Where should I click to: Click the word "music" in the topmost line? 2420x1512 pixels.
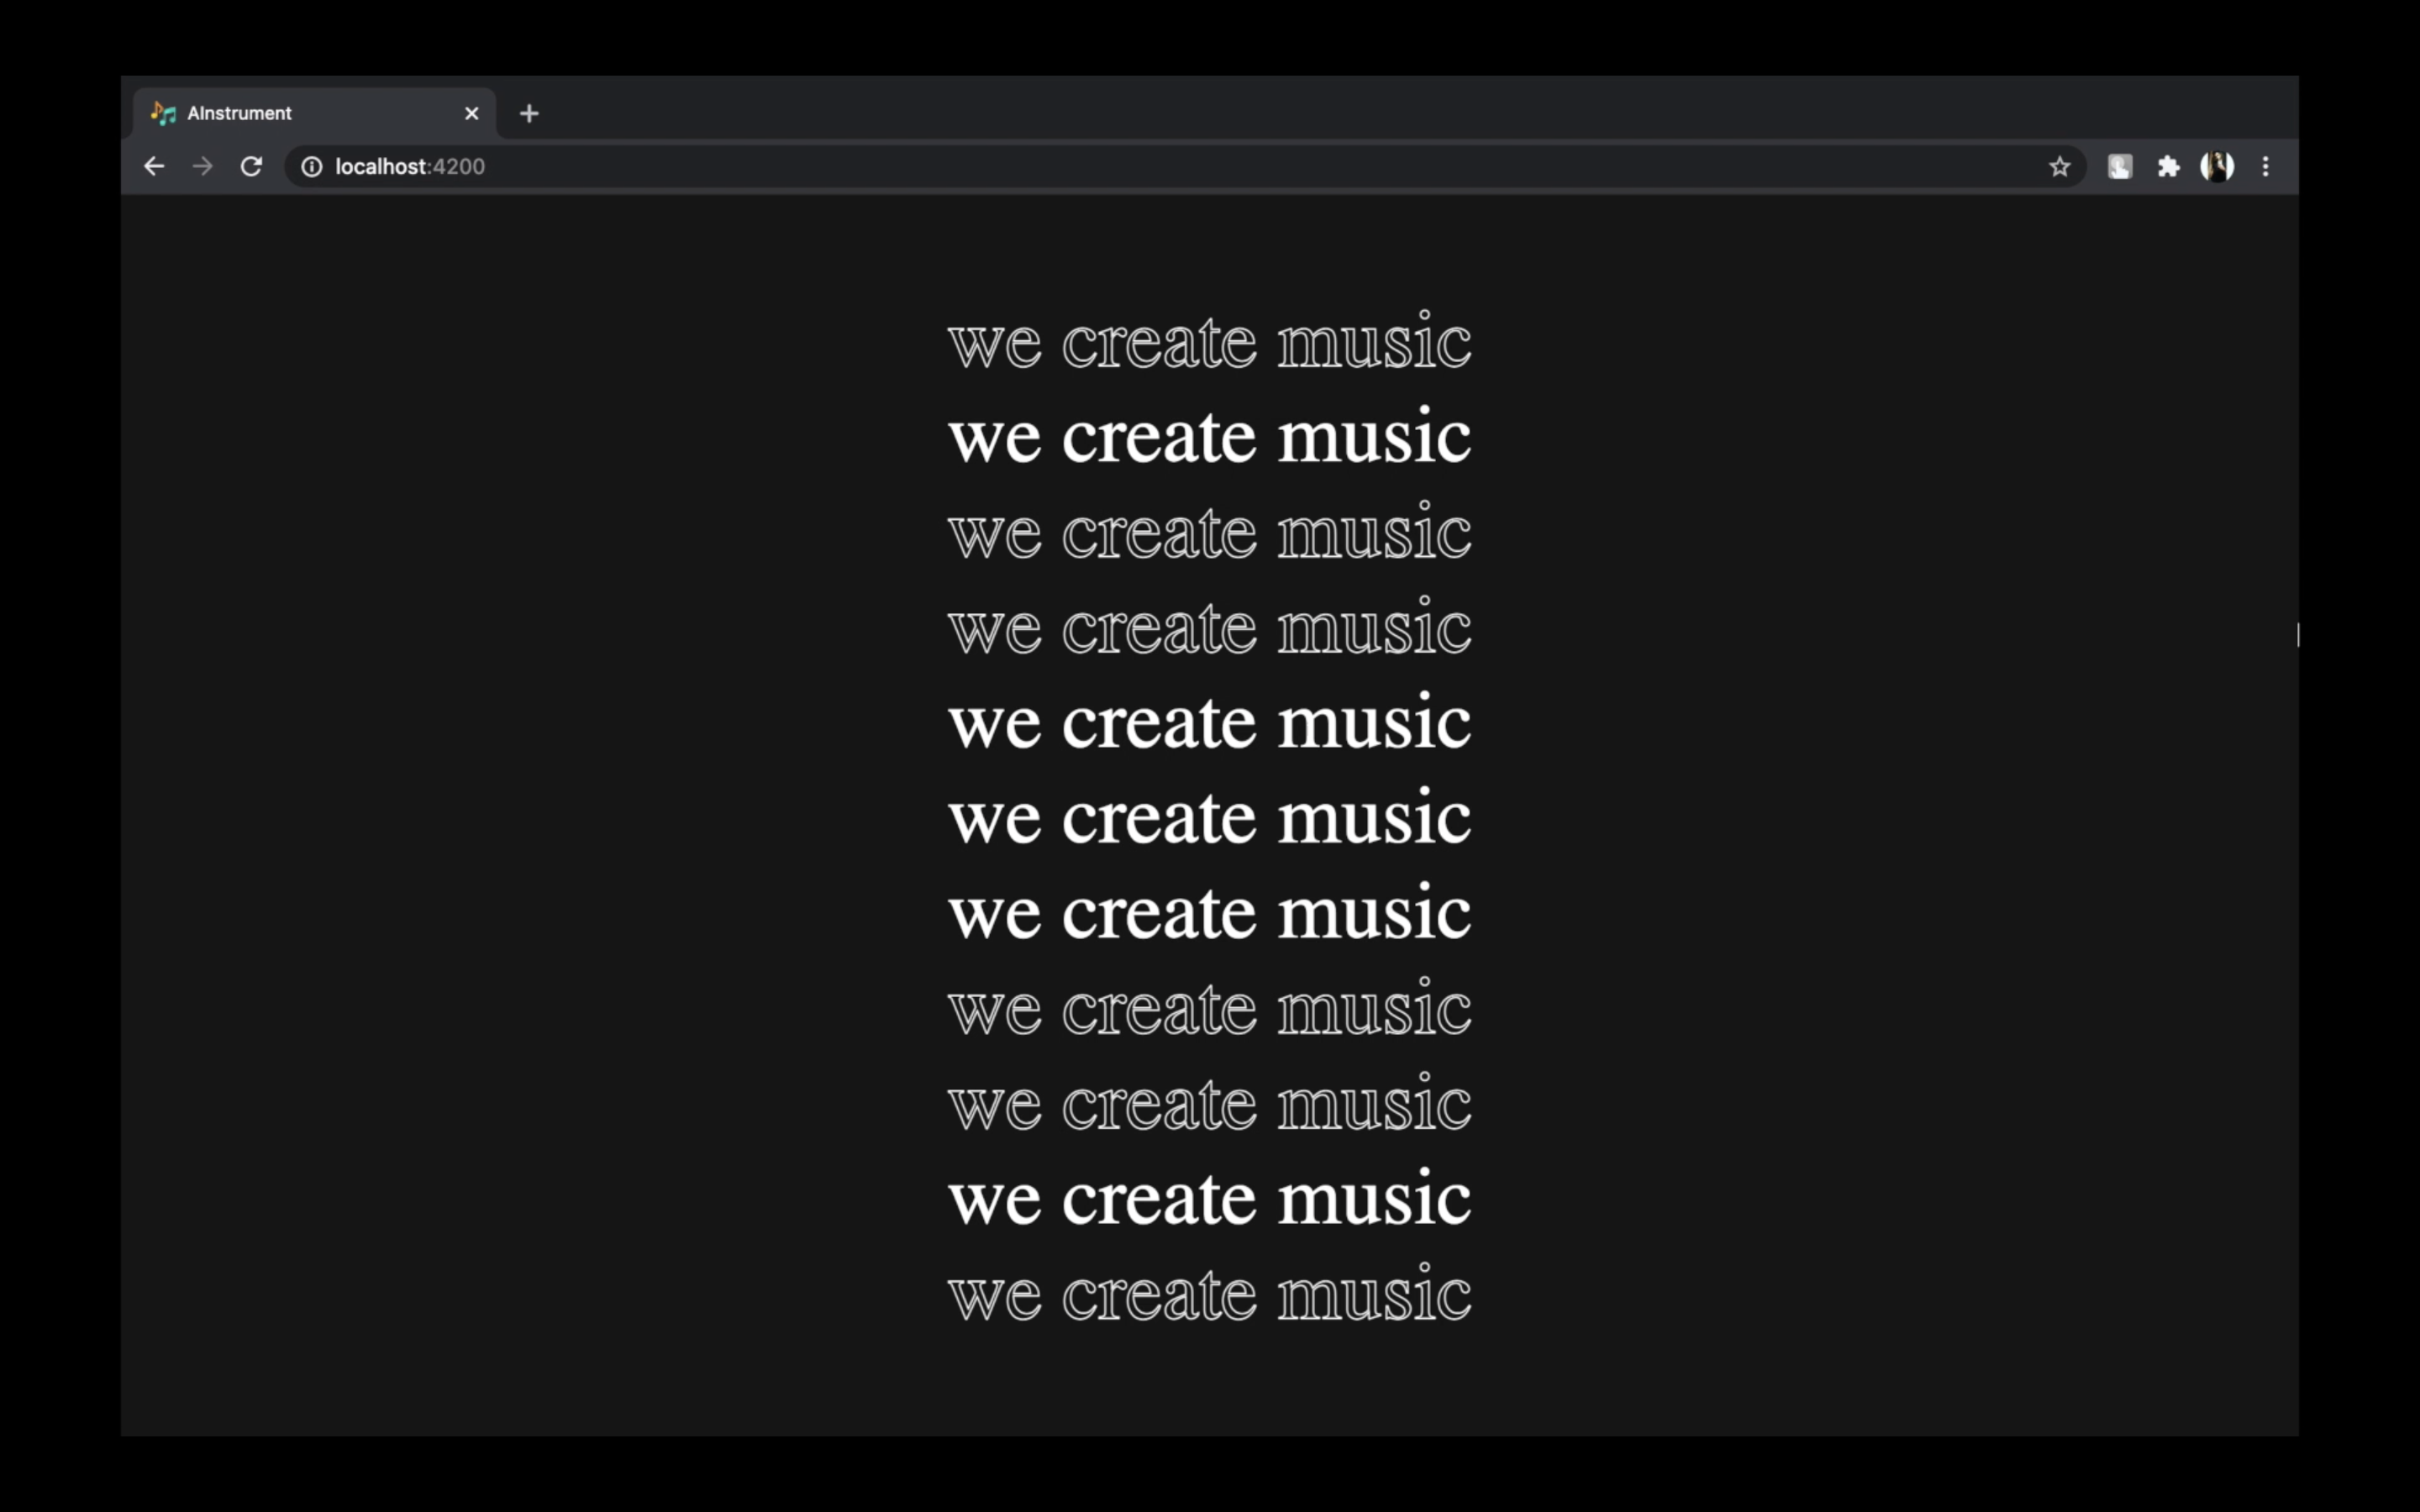click(1373, 343)
